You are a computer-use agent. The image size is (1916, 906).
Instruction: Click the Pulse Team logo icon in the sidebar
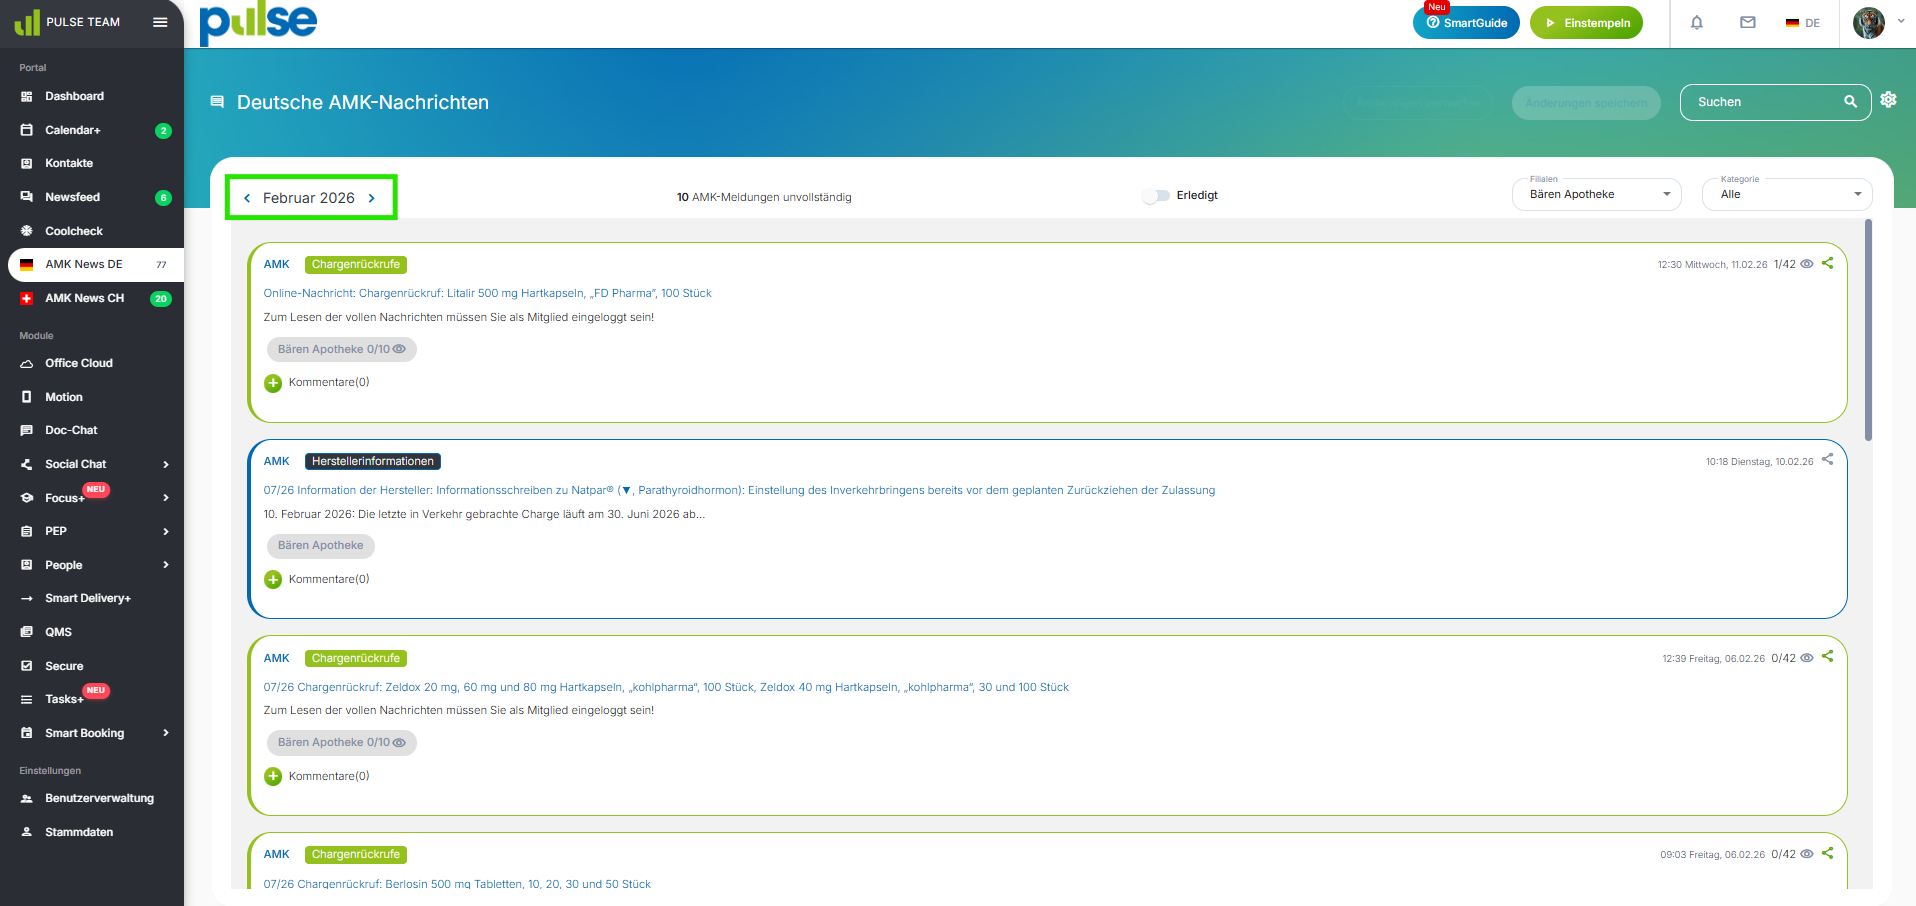[27, 22]
